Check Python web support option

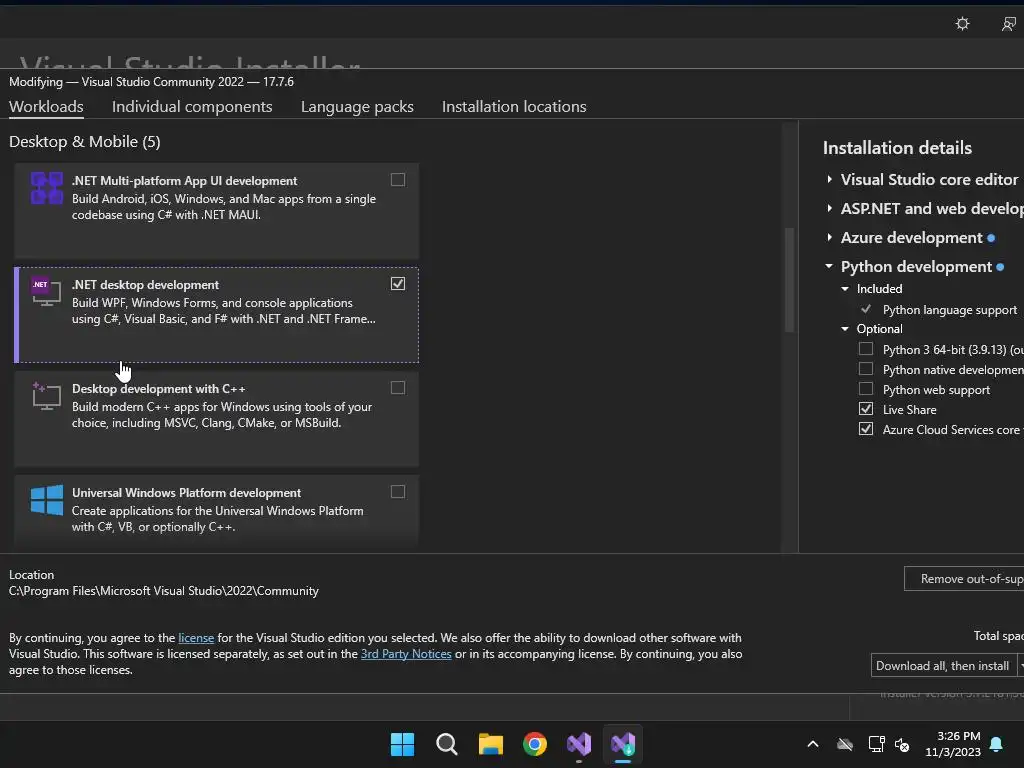tap(866, 389)
